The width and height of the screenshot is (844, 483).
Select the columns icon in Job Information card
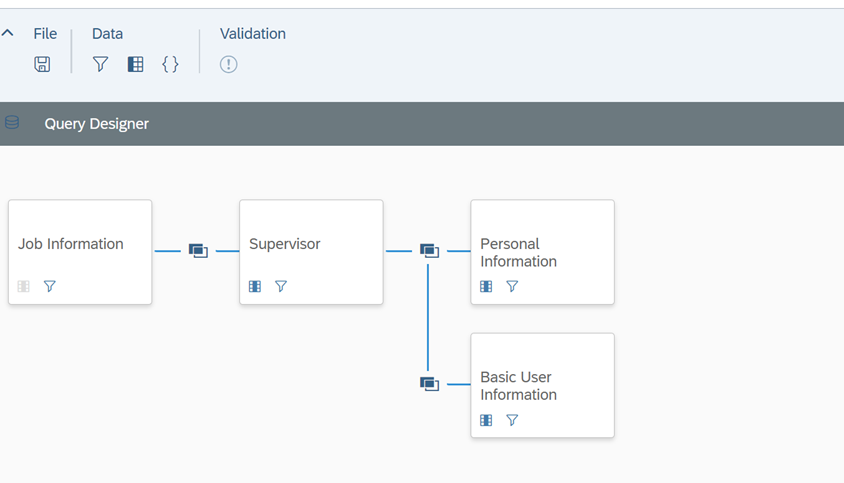(x=24, y=286)
